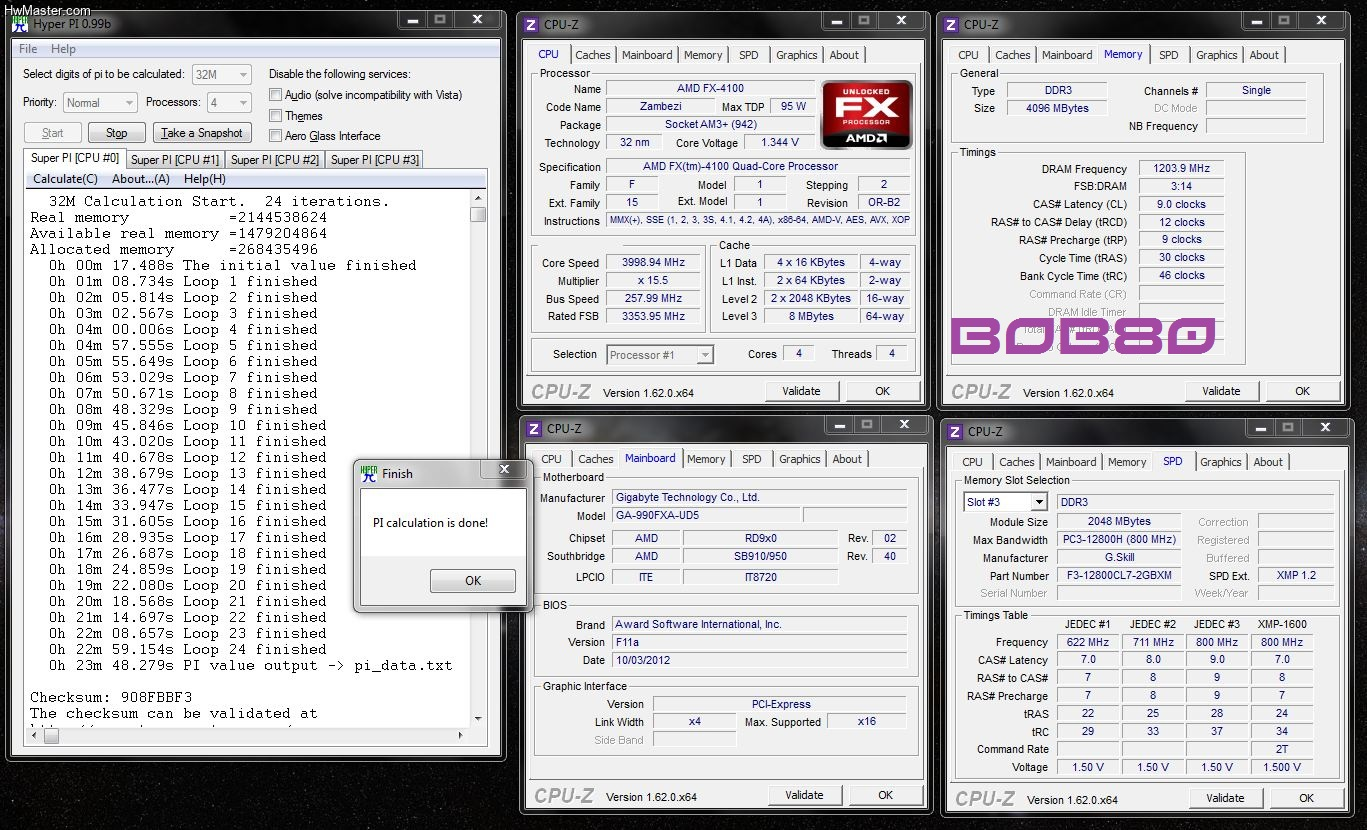The height and width of the screenshot is (830, 1367).
Task: Click Take a Snapshot button
Action: click(202, 133)
